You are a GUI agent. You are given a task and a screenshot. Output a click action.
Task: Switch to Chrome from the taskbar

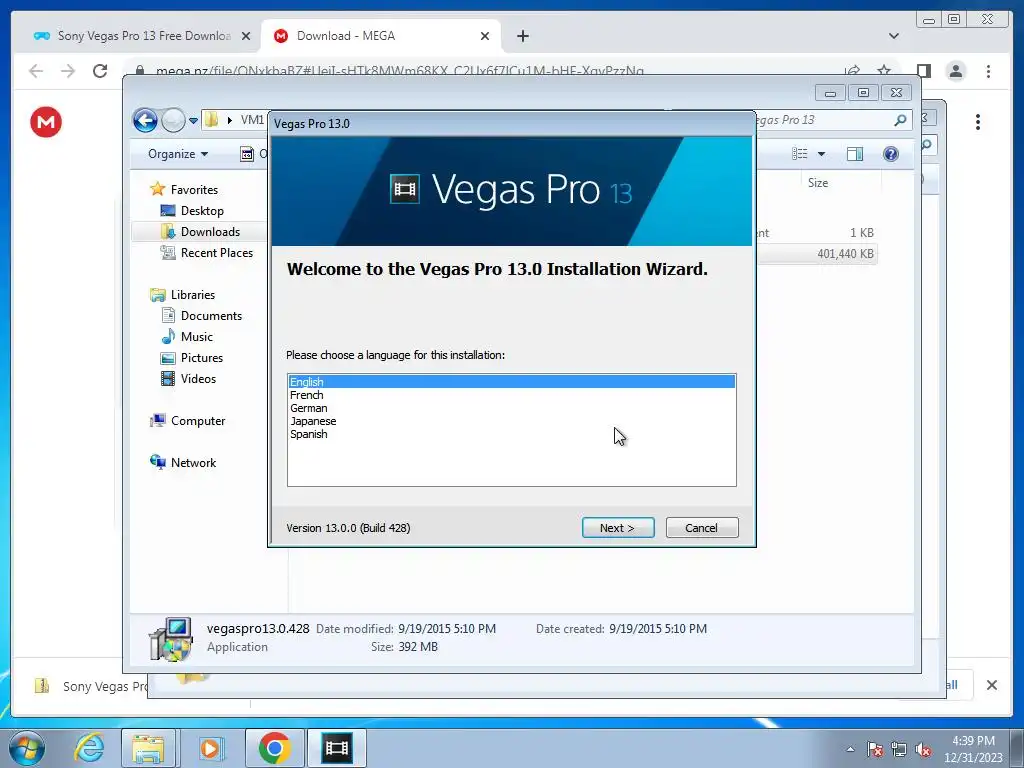[274, 748]
